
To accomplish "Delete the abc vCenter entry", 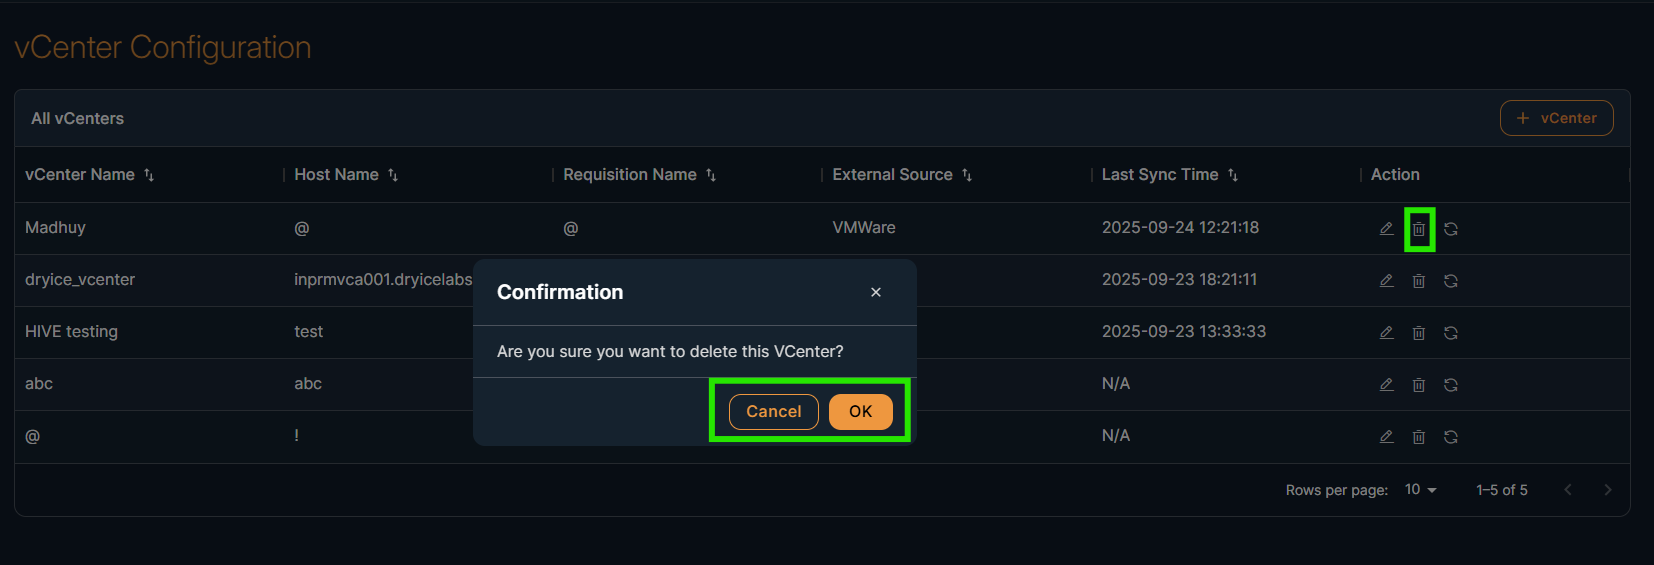I will click(x=1418, y=385).
